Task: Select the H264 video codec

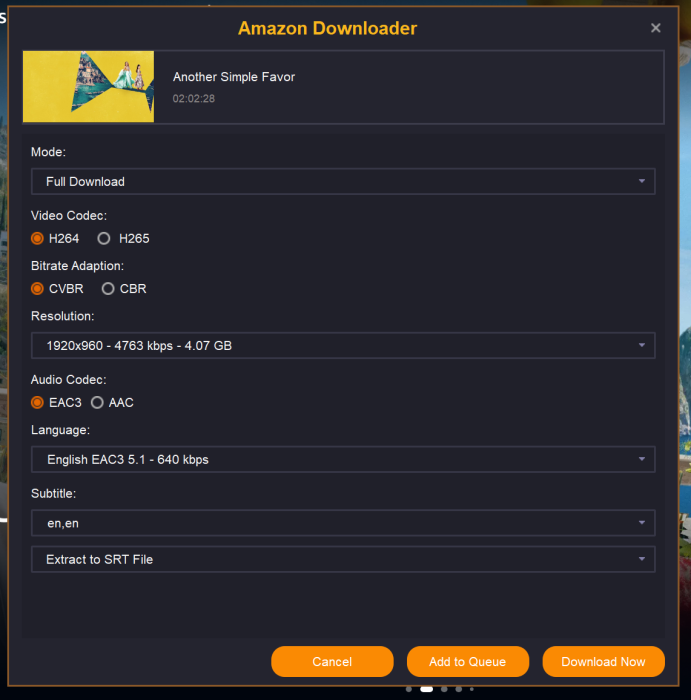Action: click(38, 239)
